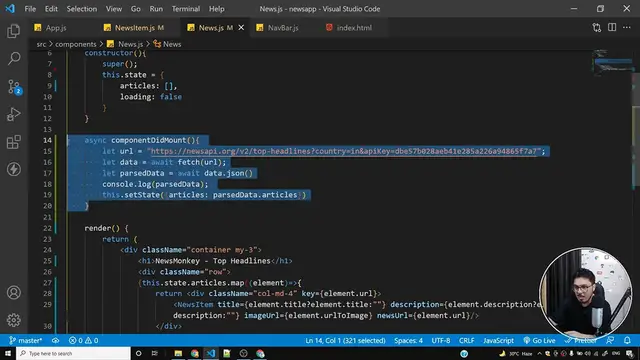Image resolution: width=640 pixels, height=360 pixels.
Task: Open the Selection menu
Action: pos(82,9)
